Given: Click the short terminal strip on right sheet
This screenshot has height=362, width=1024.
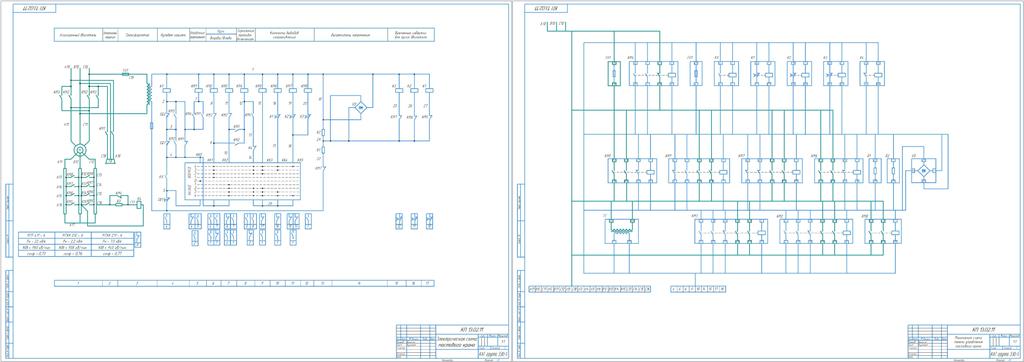Looking at the screenshot, I should 699,288.
